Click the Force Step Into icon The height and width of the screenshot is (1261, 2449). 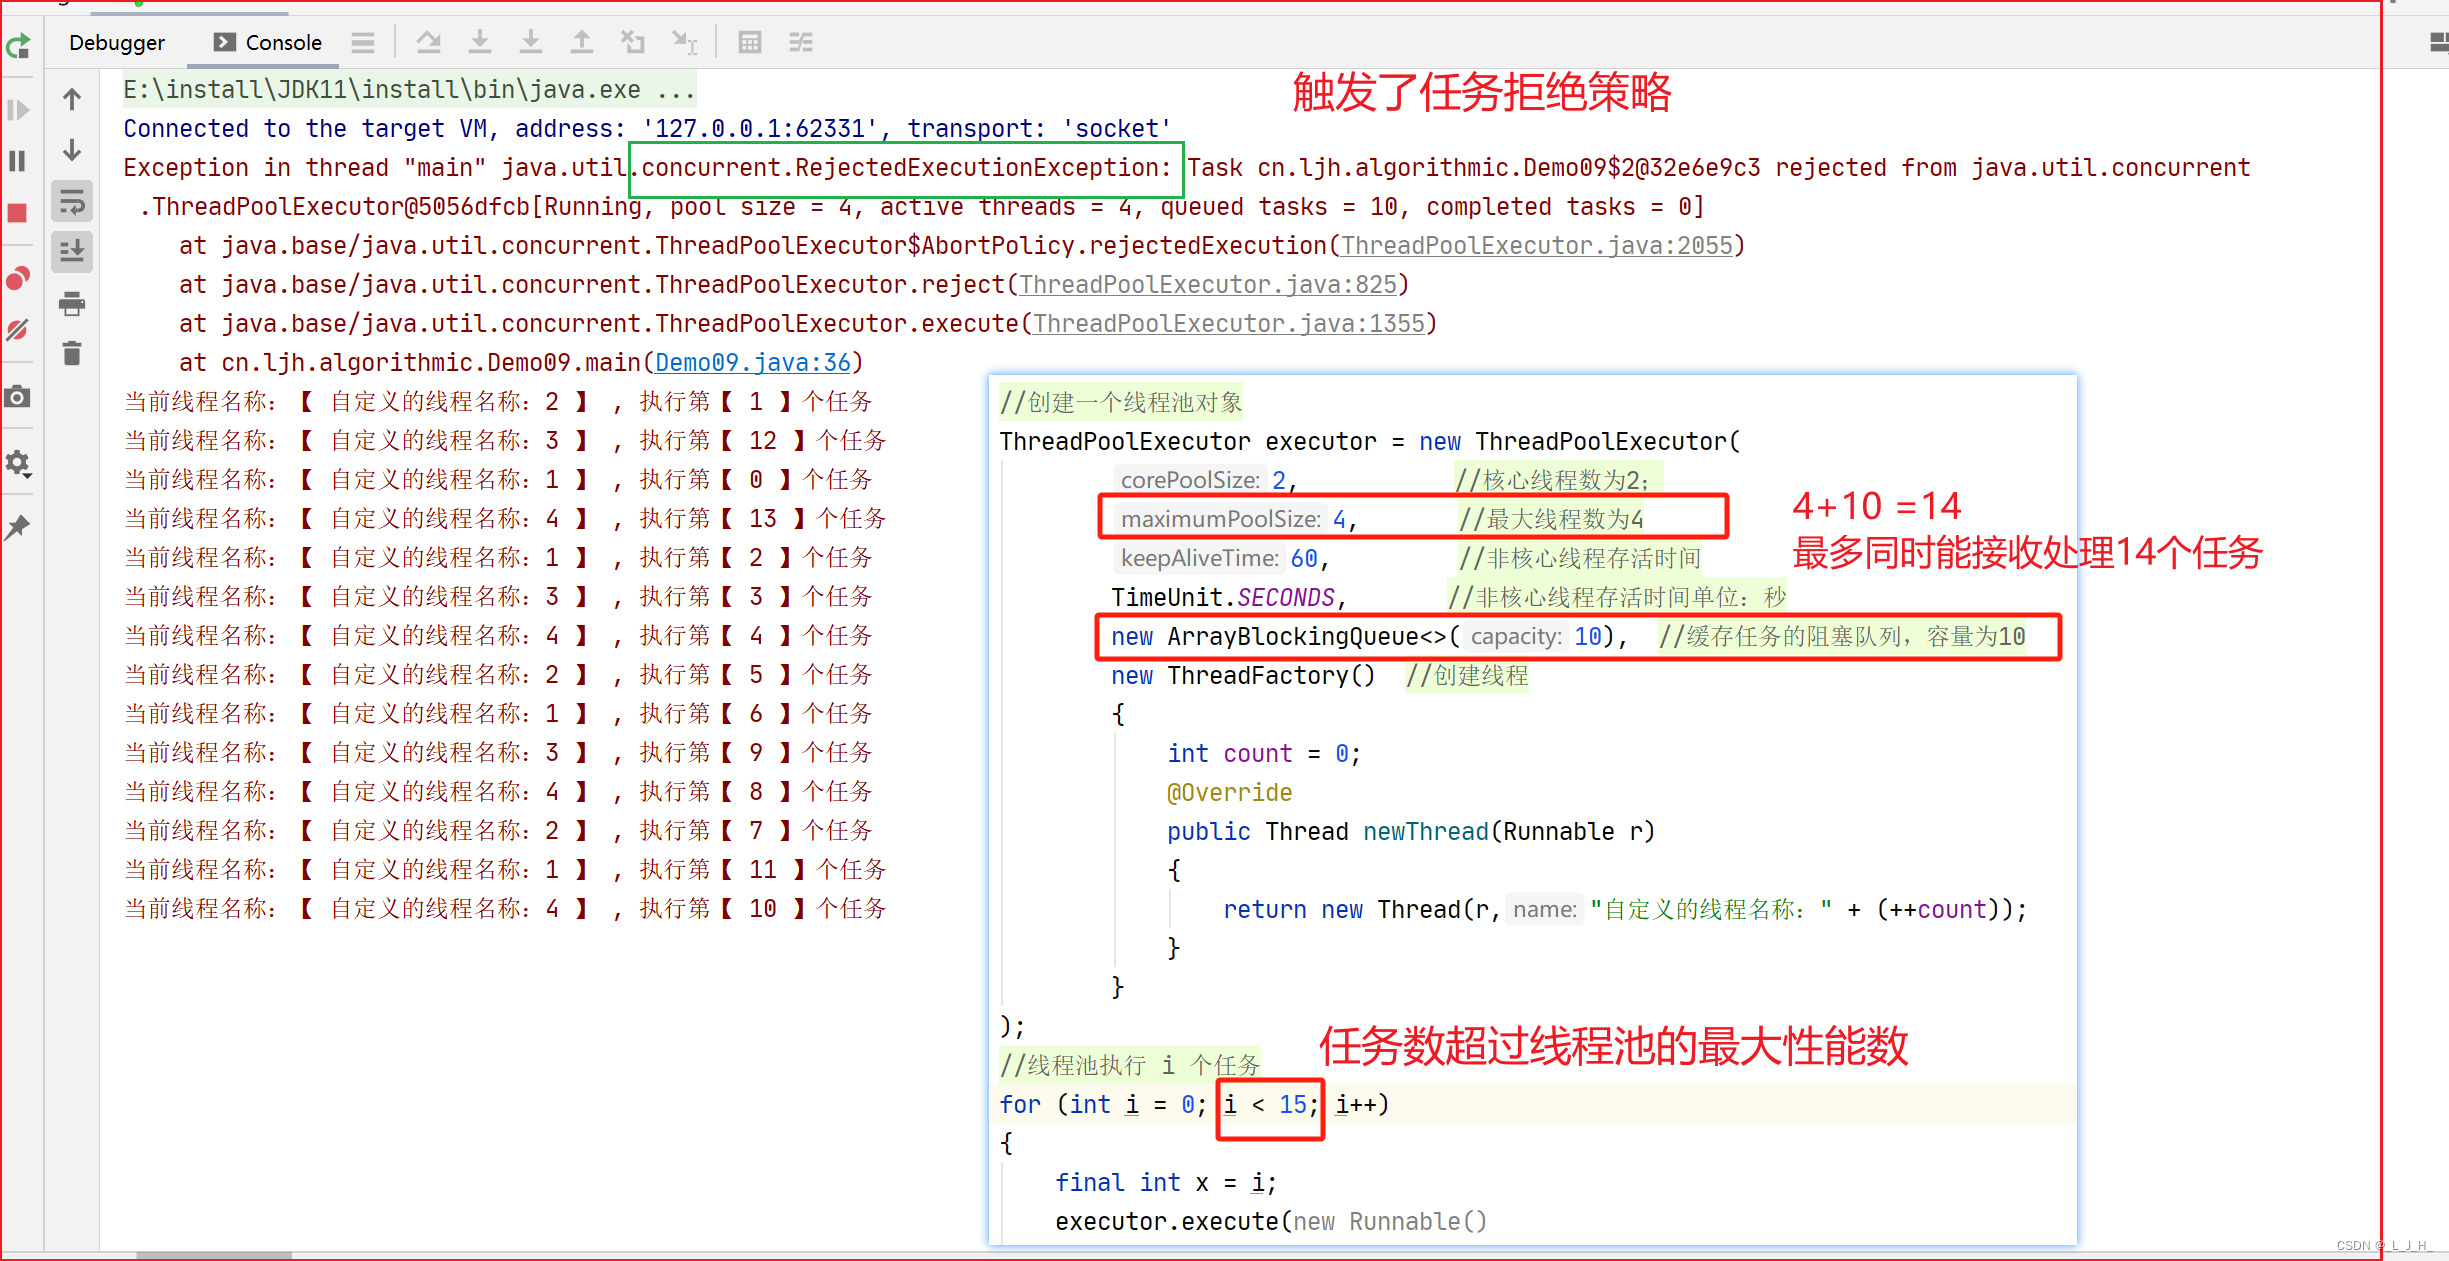531,42
